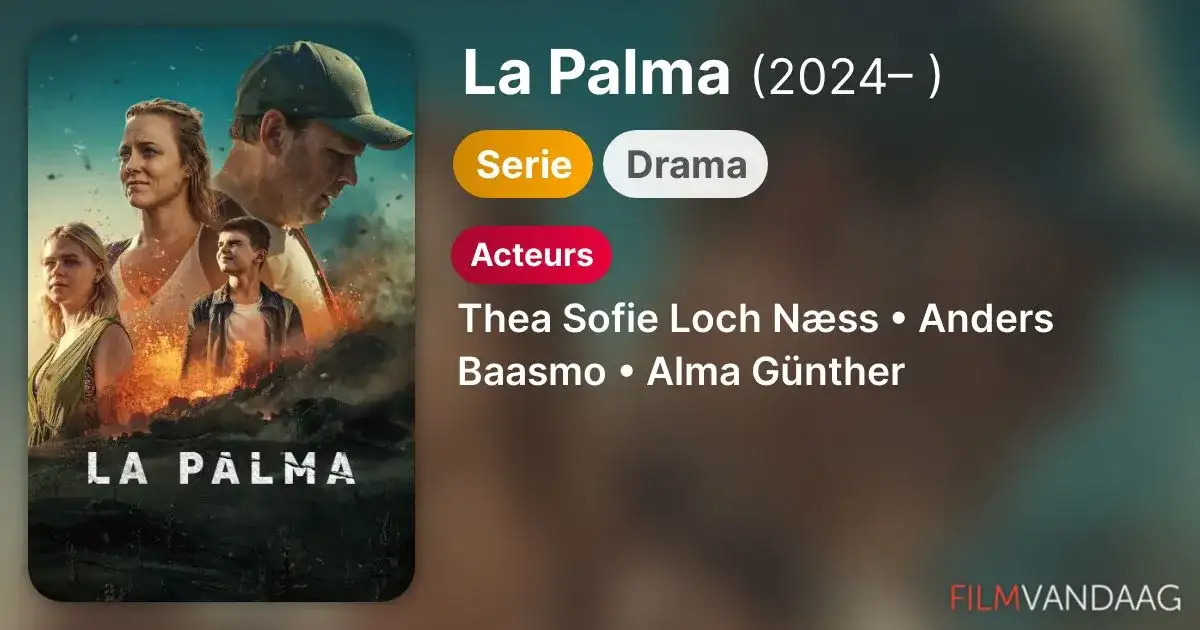The height and width of the screenshot is (630, 1200).
Task: Open actor Alma Günther
Action: pos(776,372)
